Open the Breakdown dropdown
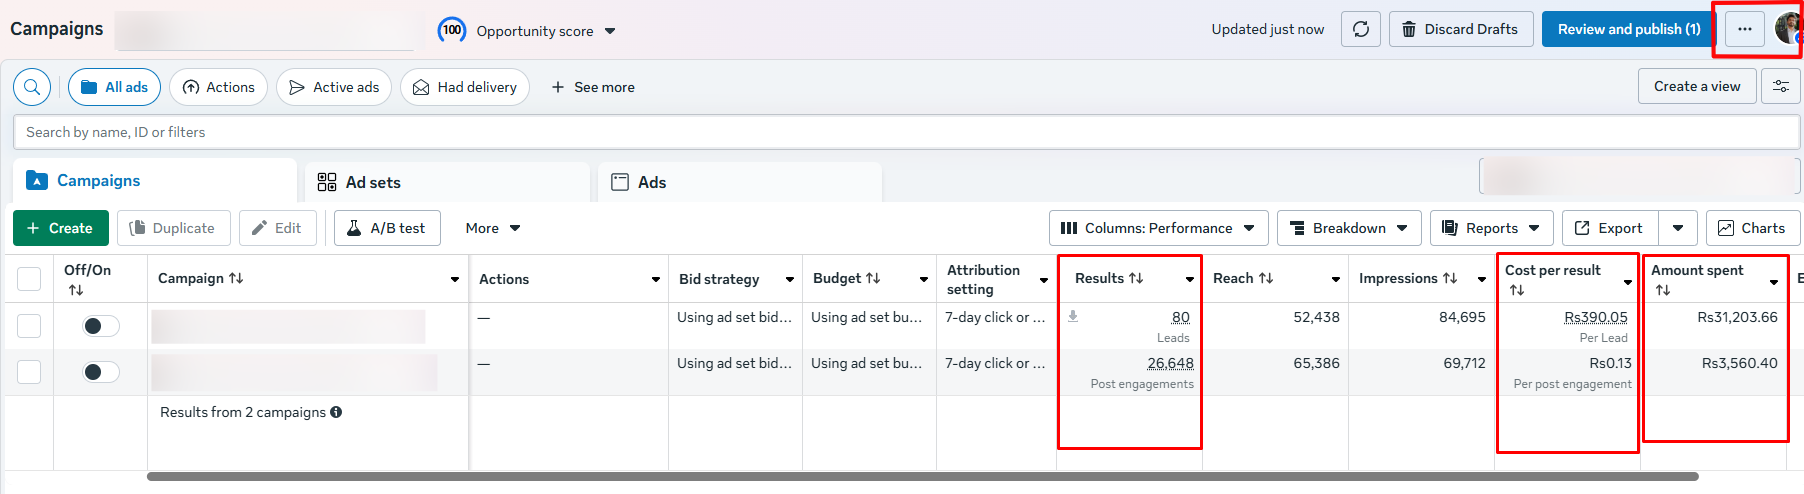The width and height of the screenshot is (1804, 494). point(1348,228)
